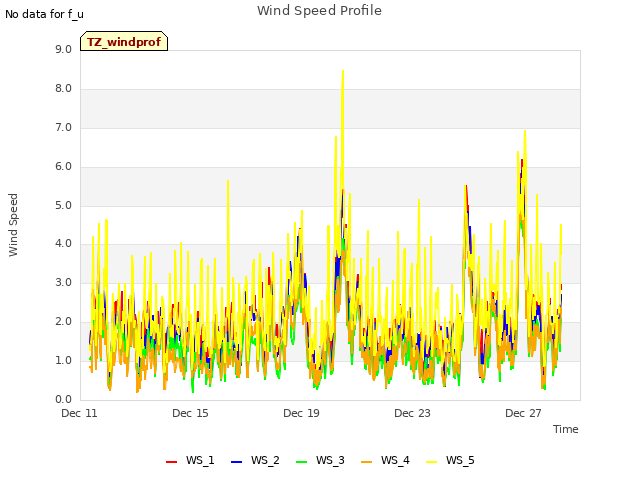This screenshot has width=640, height=480.
Task: Click the blue WS_2 legend color swatch
Action: [x=236, y=462]
